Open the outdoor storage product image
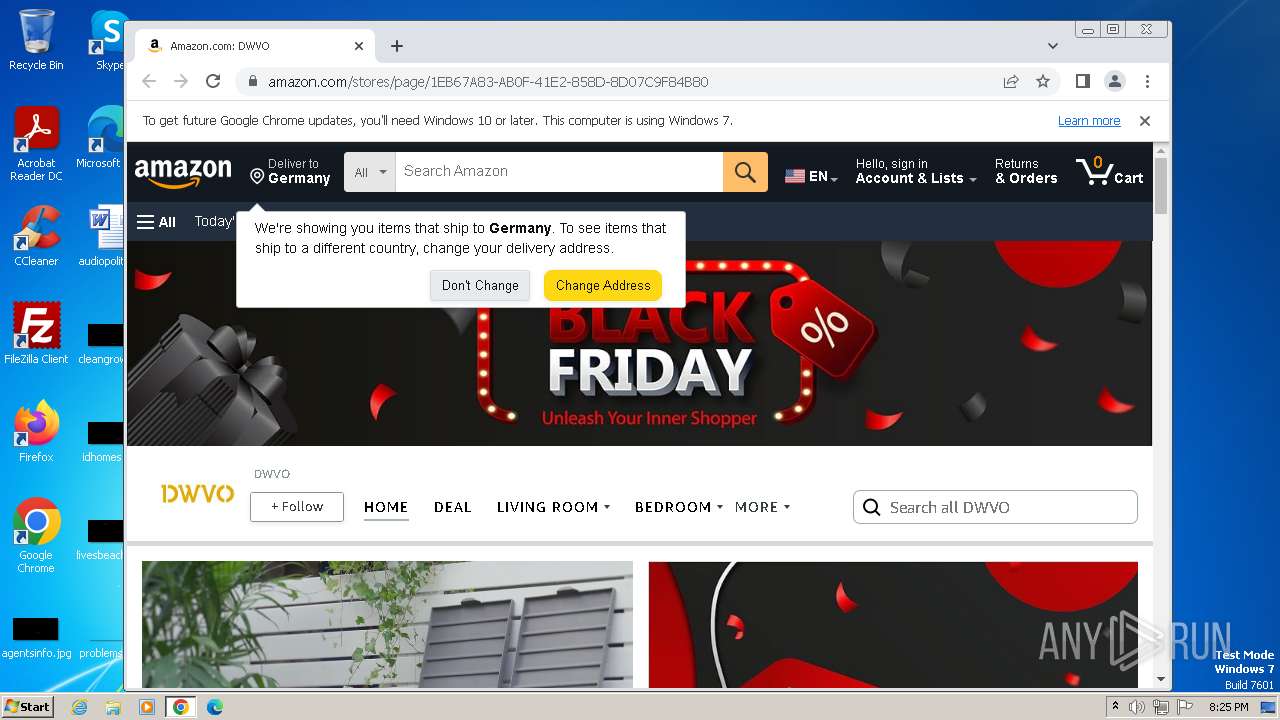Screen dimensions: 1280x720 (x=387, y=624)
